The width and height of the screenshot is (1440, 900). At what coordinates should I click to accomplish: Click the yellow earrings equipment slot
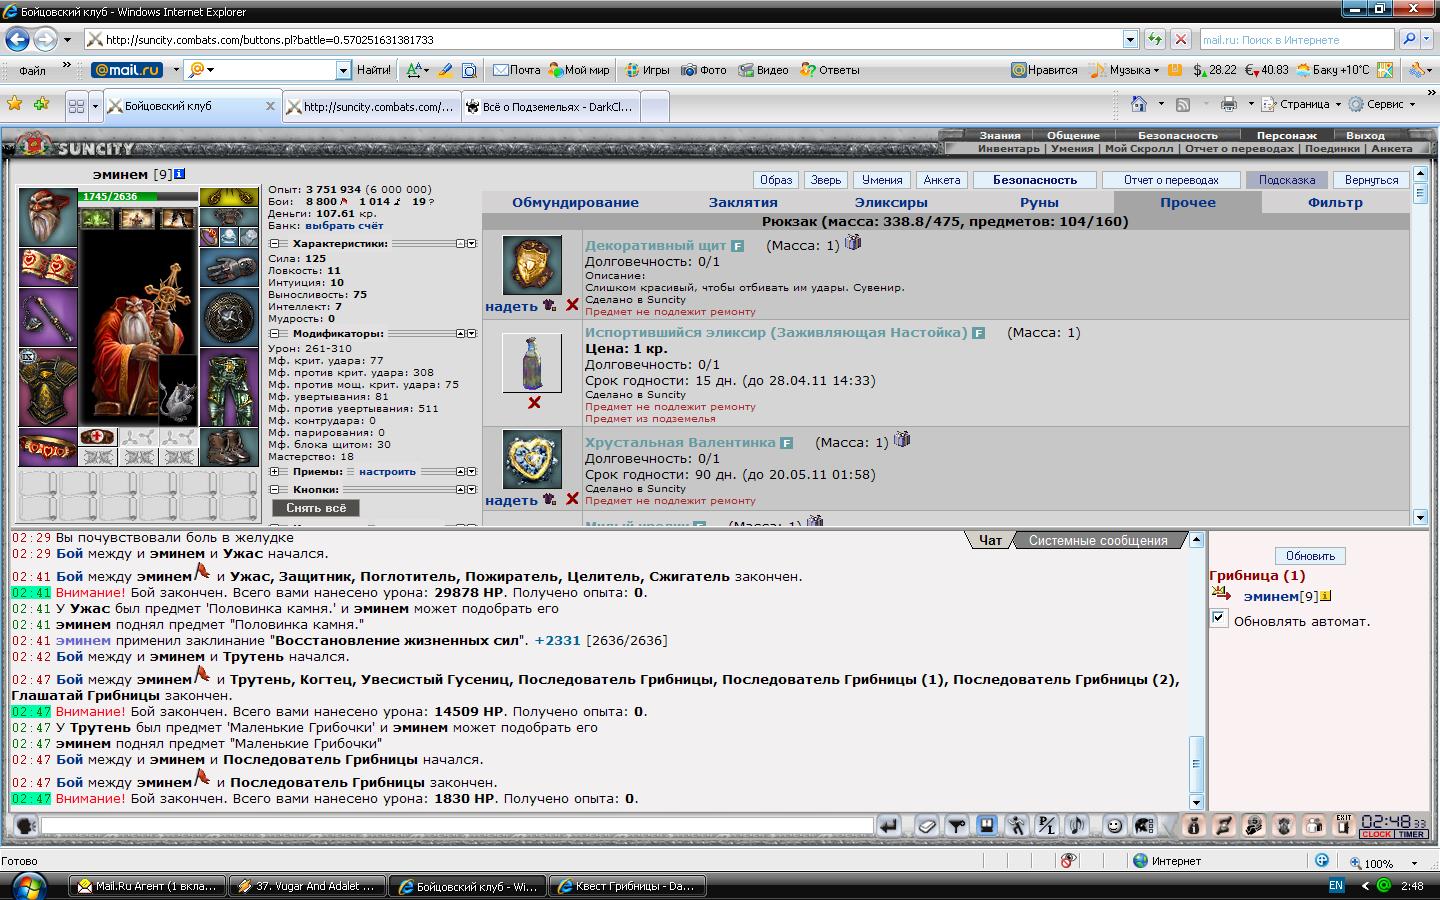(x=229, y=197)
